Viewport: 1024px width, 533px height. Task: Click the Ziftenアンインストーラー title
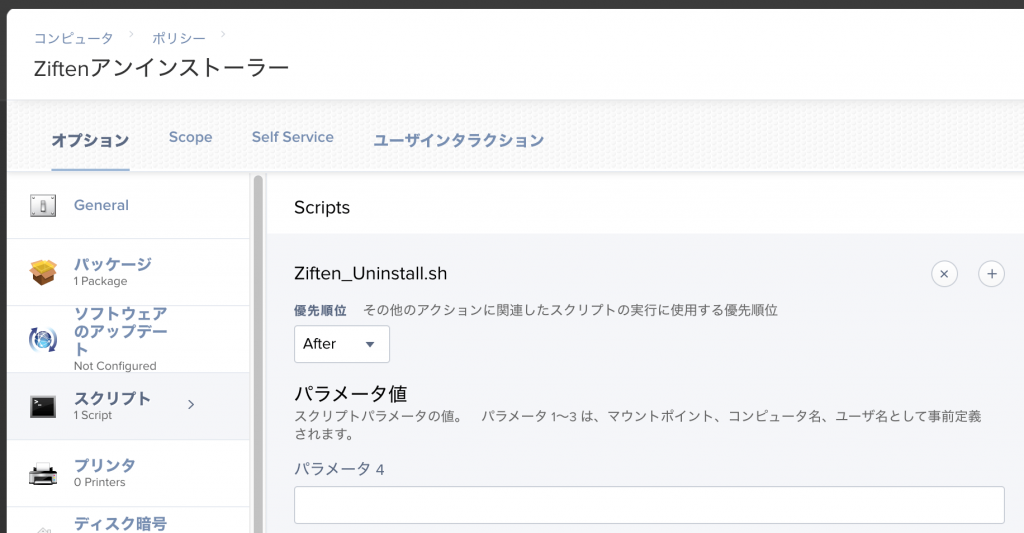pyautogui.click(x=161, y=68)
